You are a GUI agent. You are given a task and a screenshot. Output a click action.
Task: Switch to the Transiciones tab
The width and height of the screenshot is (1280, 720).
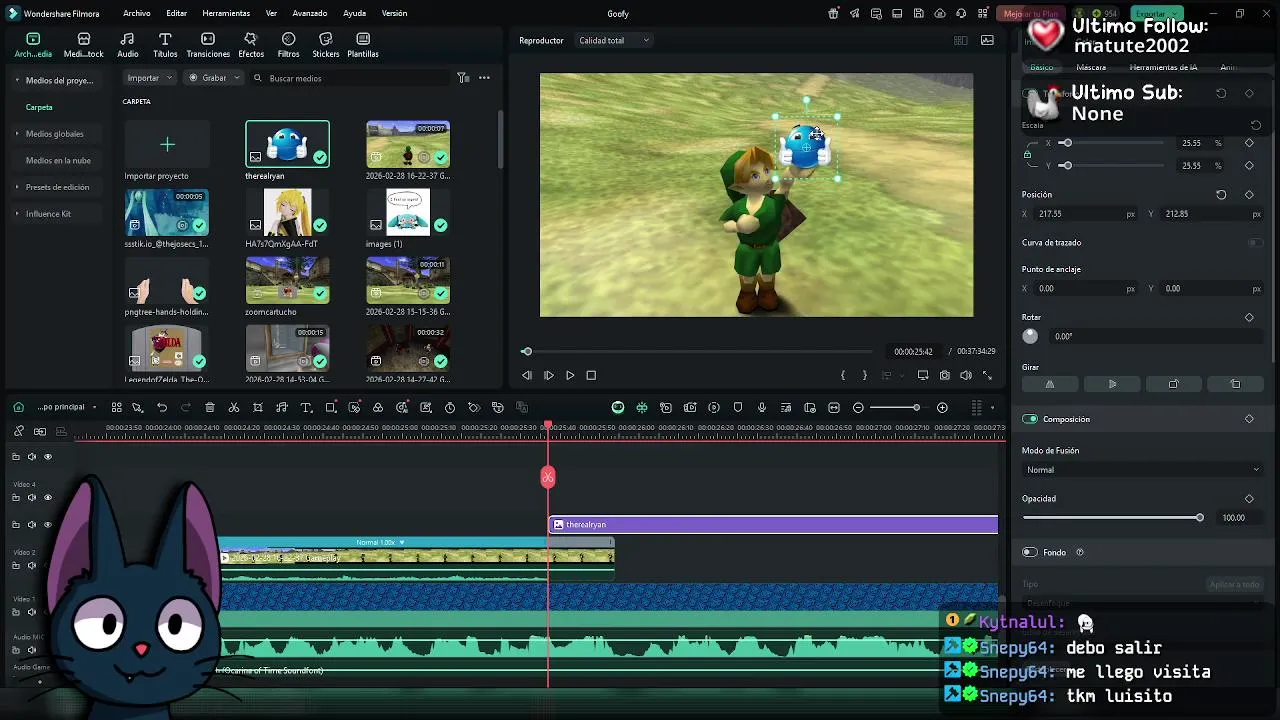tap(208, 45)
